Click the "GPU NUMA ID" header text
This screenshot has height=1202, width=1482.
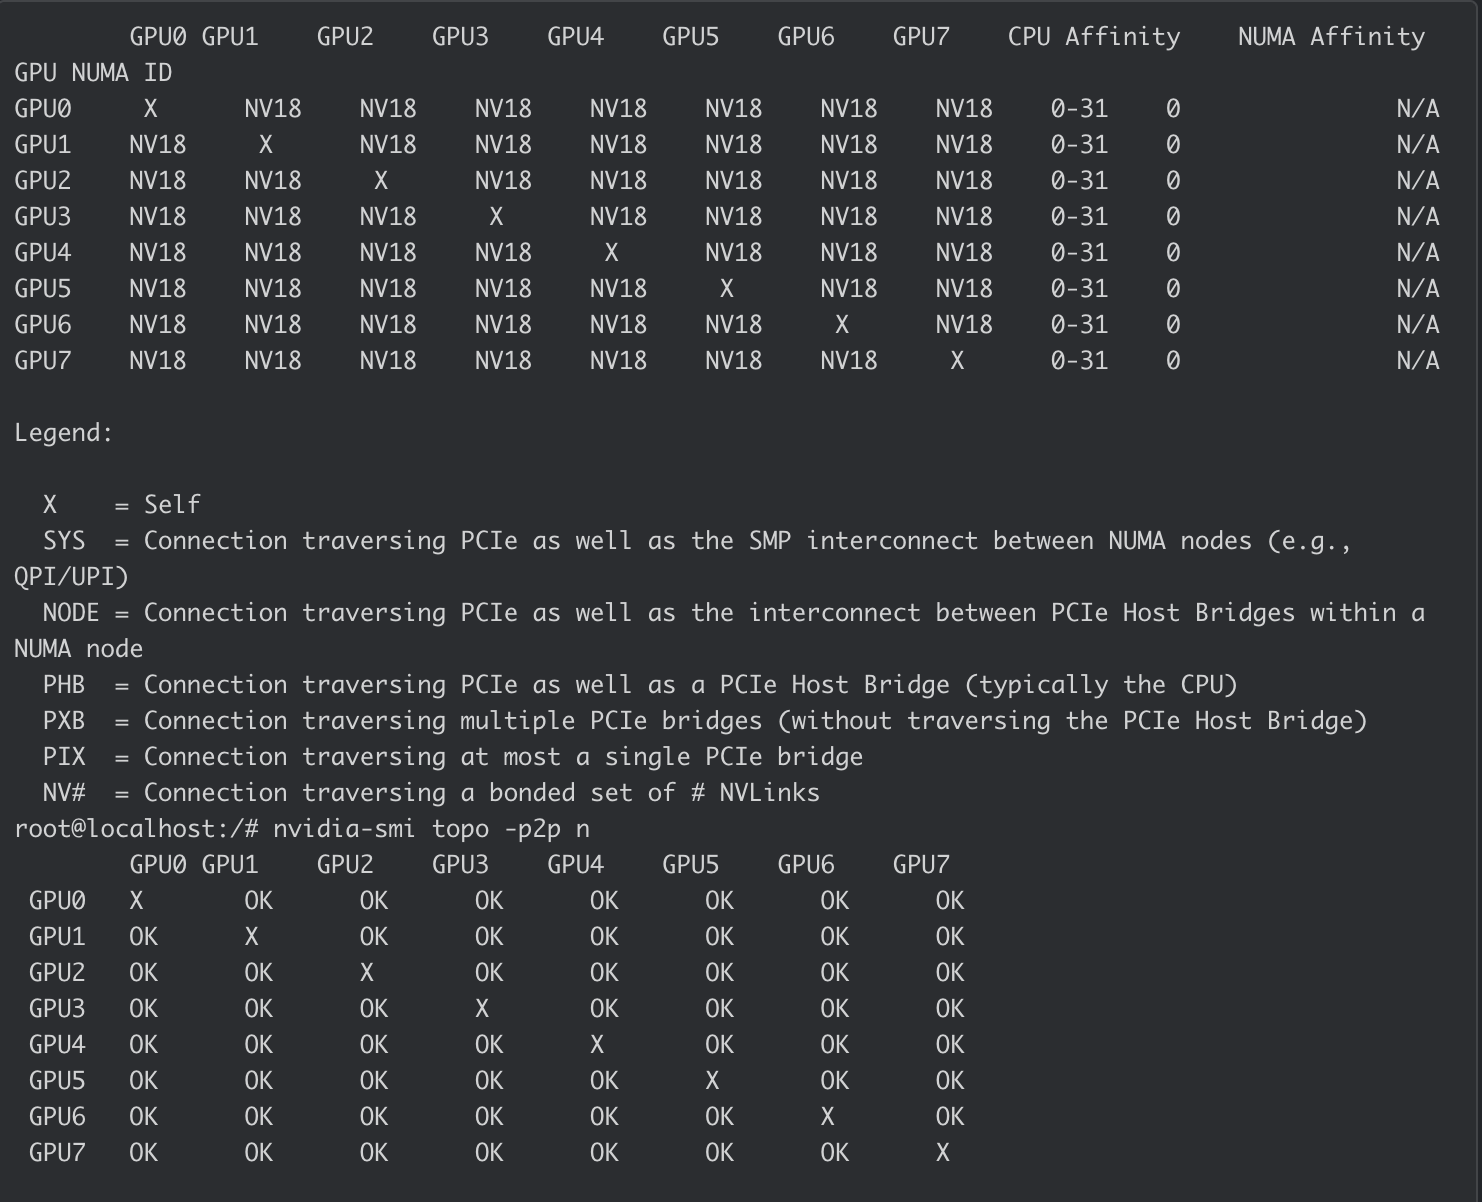tap(93, 73)
